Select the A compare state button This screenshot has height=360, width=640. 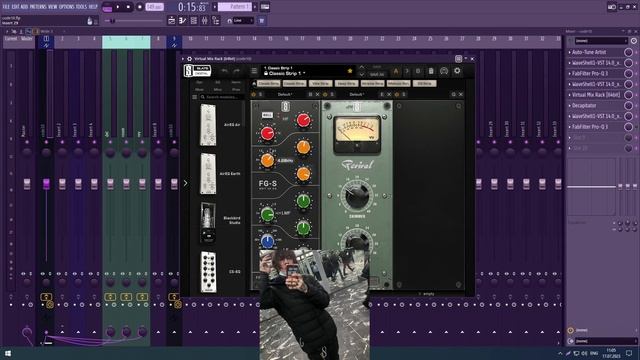pos(396,71)
